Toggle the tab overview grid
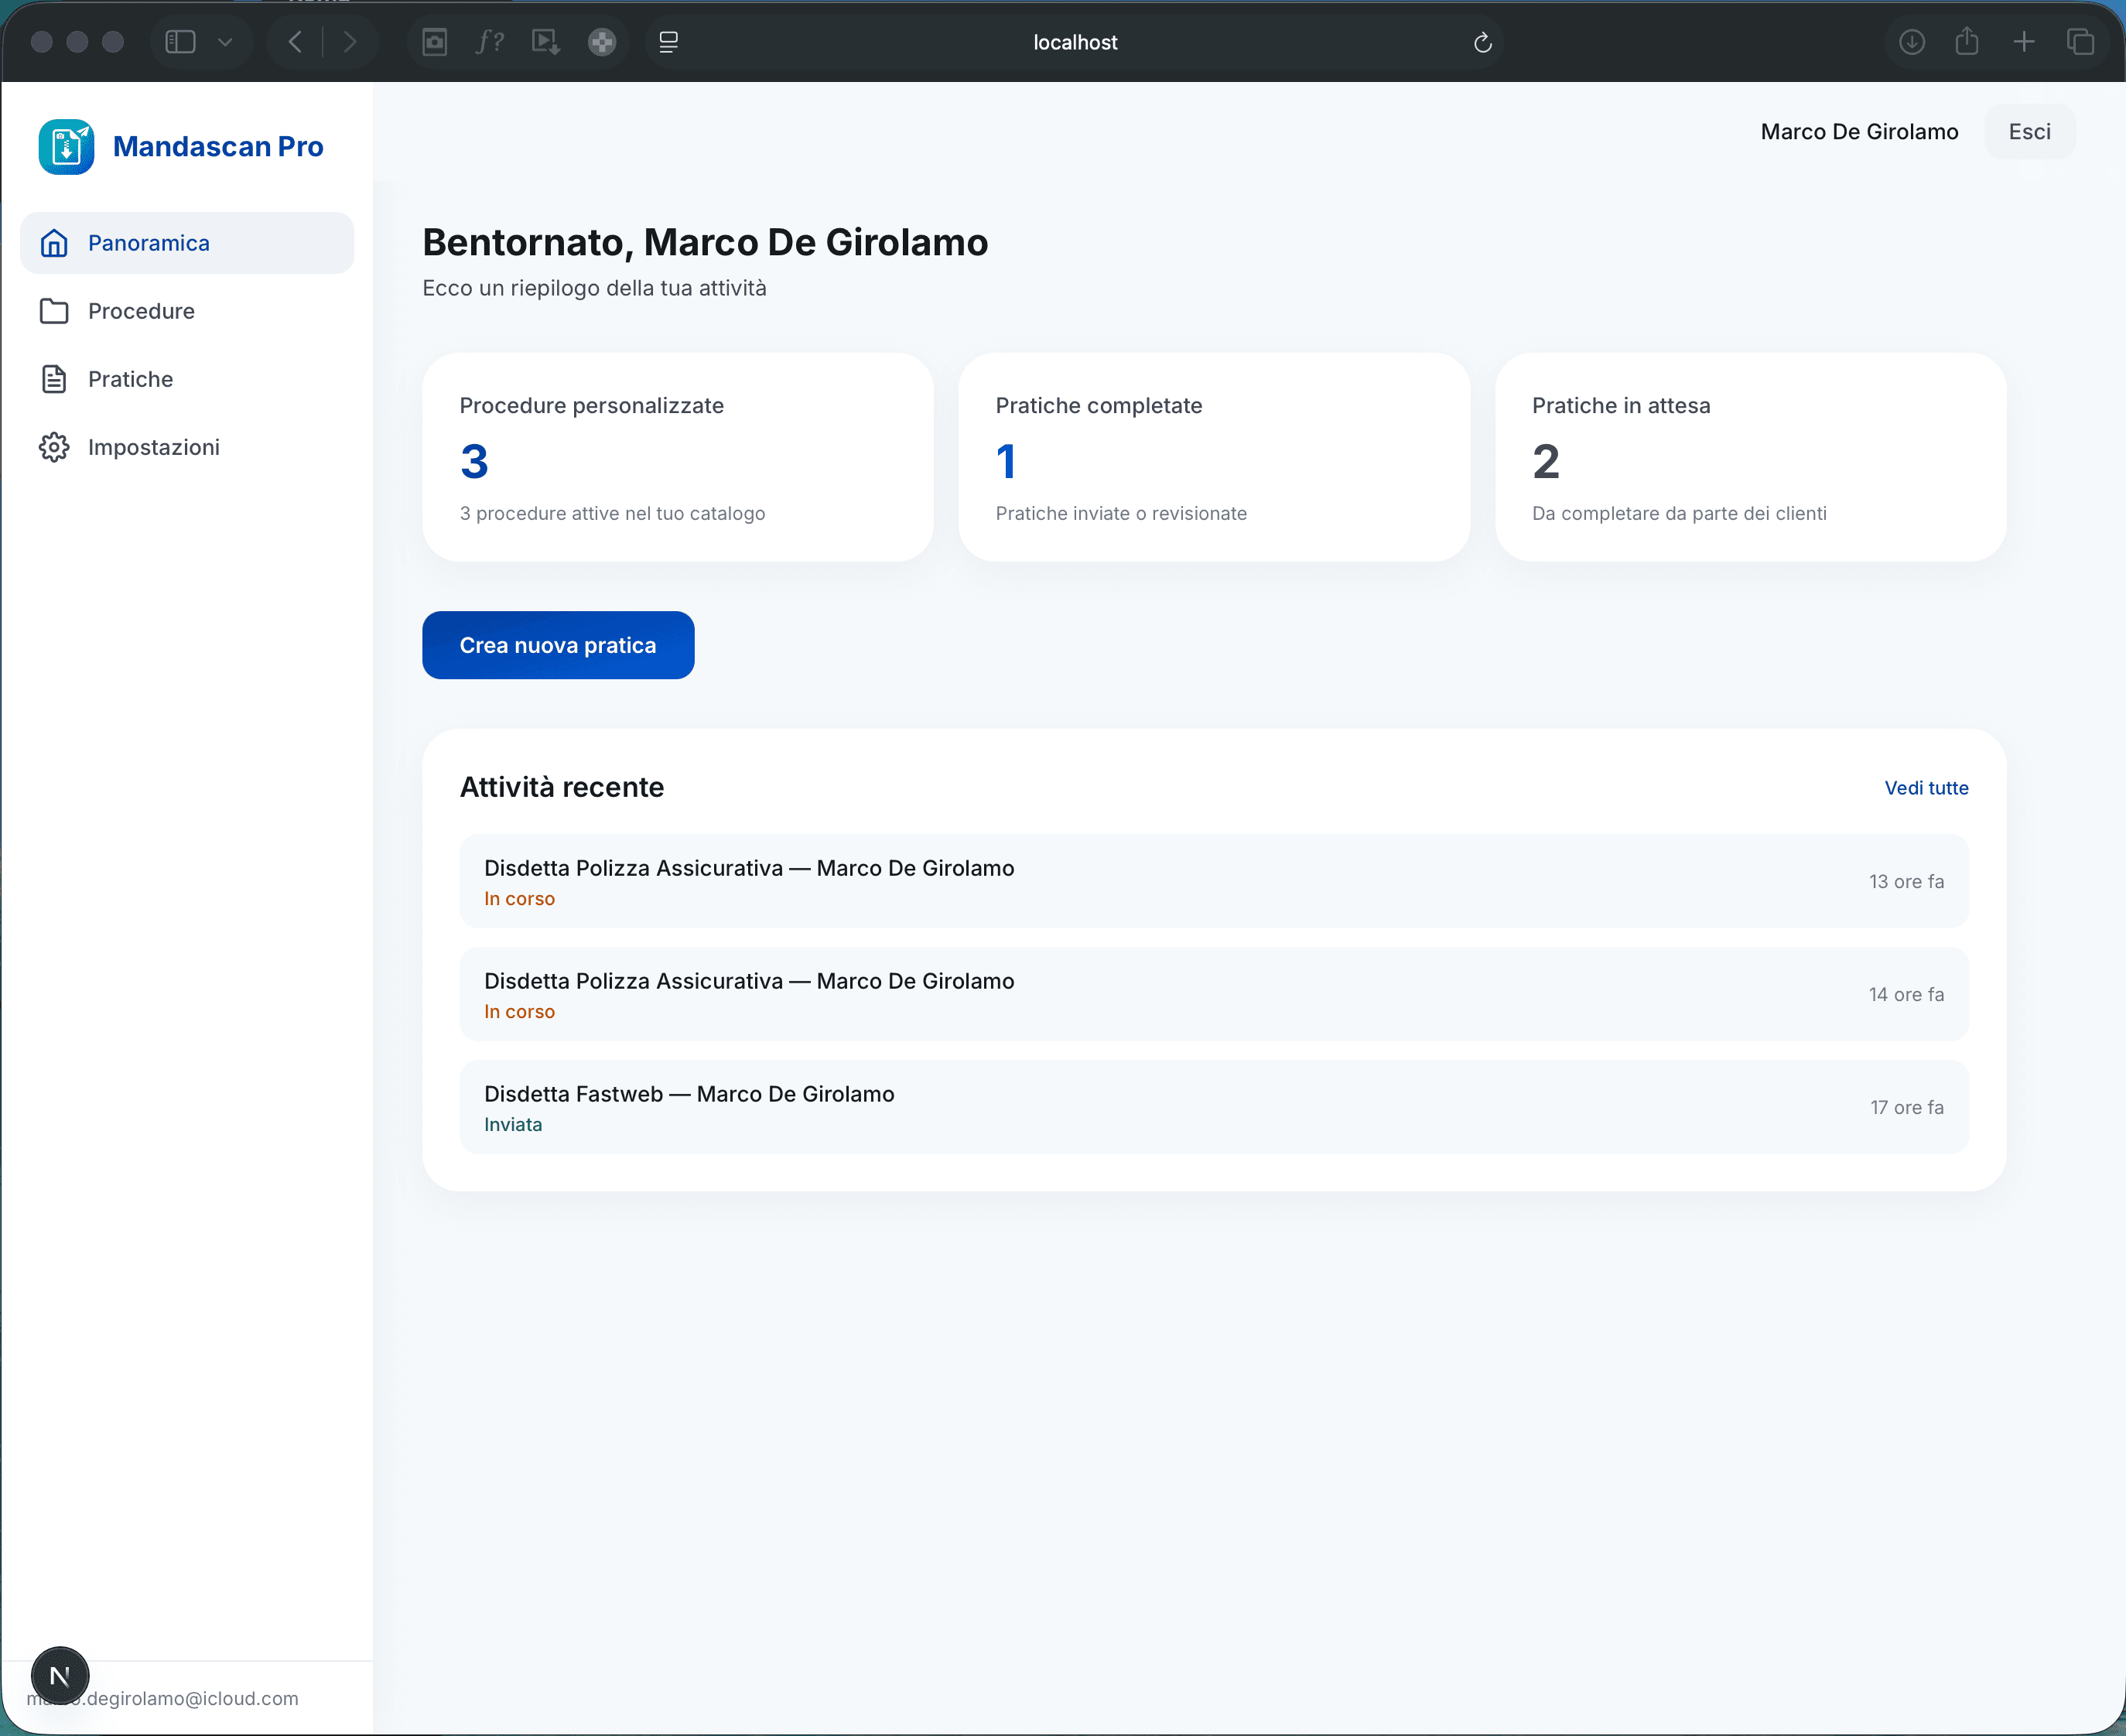This screenshot has width=2126, height=1736. tap(2081, 42)
